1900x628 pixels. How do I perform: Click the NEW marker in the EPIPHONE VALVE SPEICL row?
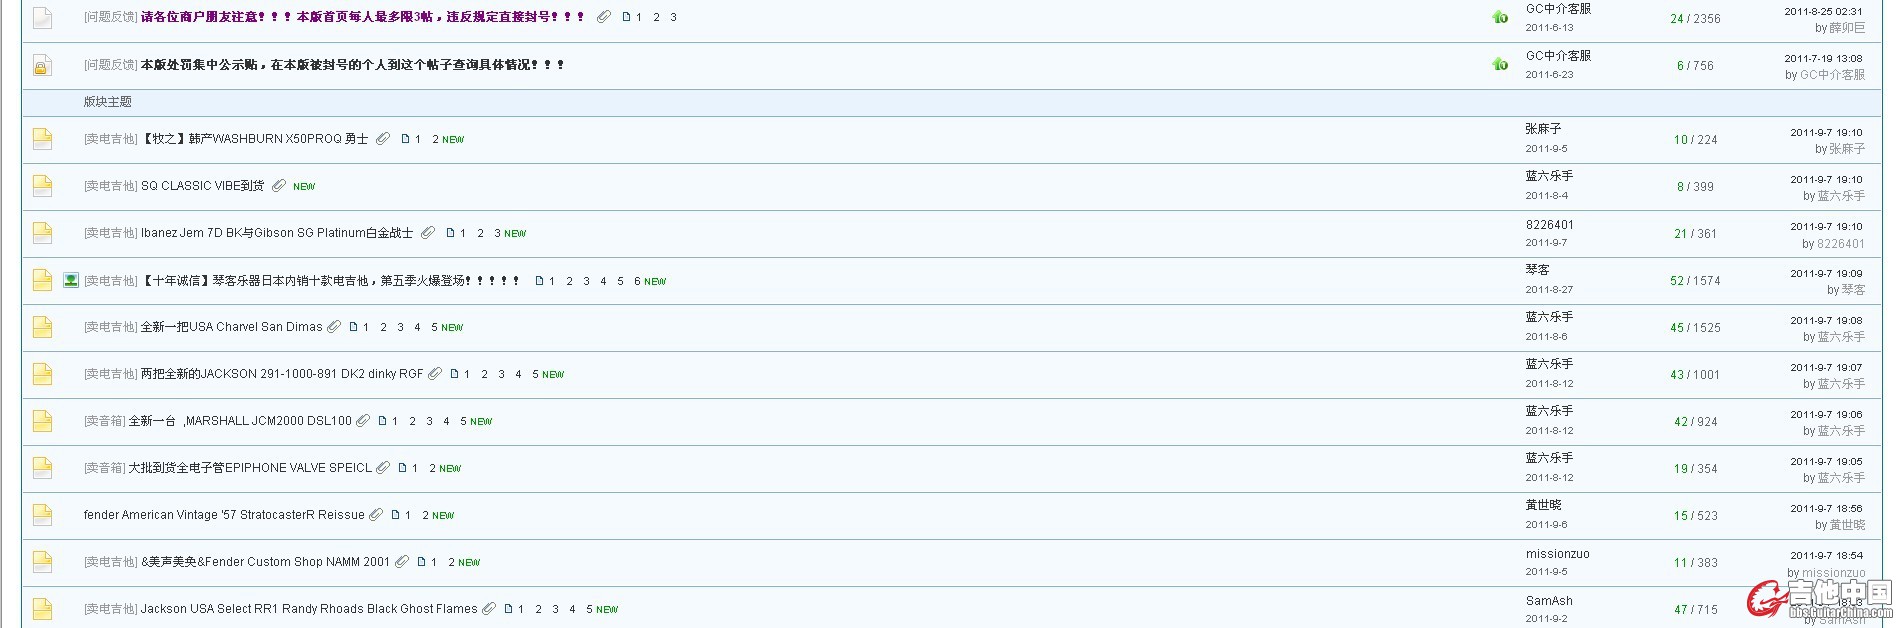pos(450,469)
